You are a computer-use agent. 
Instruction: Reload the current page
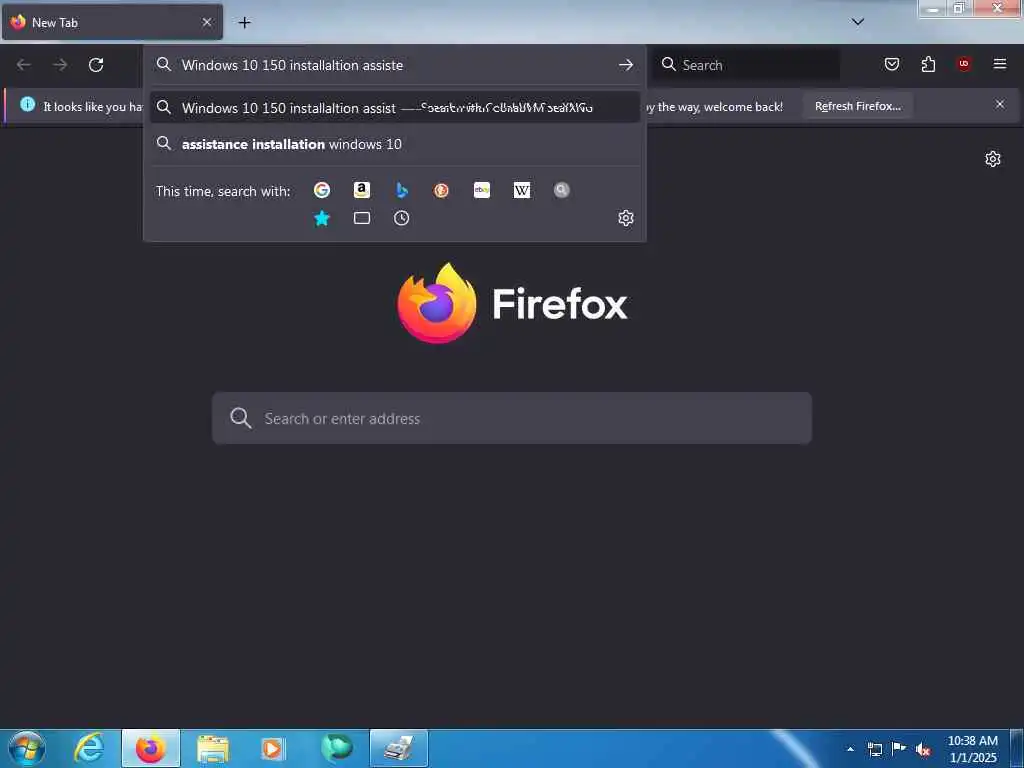tap(96, 65)
